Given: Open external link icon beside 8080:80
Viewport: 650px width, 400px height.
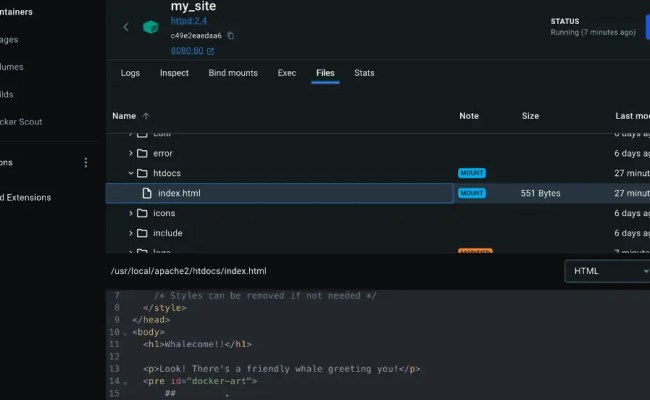Looking at the screenshot, I should [x=211, y=51].
